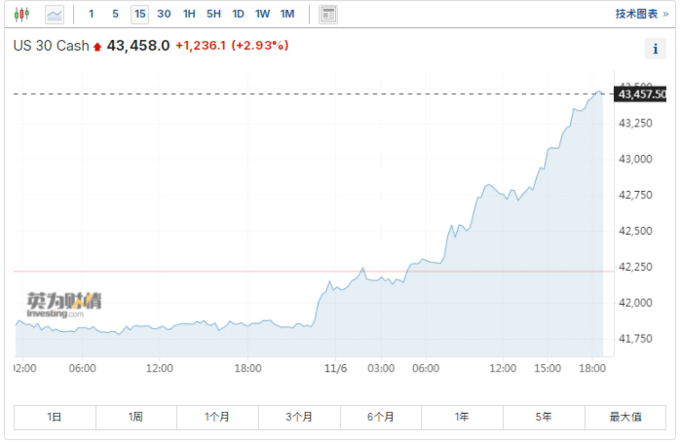Click the Investing.com watermark logo
Image resolution: width=680 pixels, height=442 pixels.
pos(63,305)
